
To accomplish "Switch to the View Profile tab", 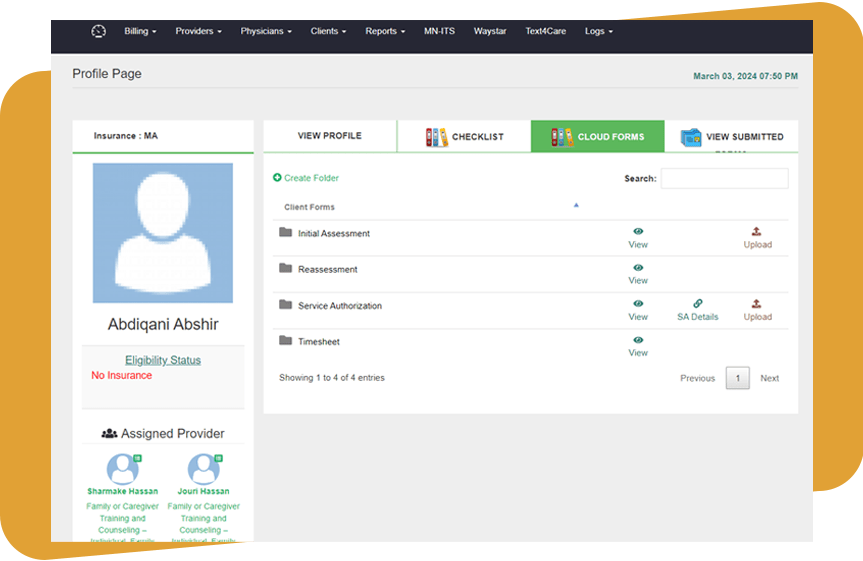I will (329, 136).
